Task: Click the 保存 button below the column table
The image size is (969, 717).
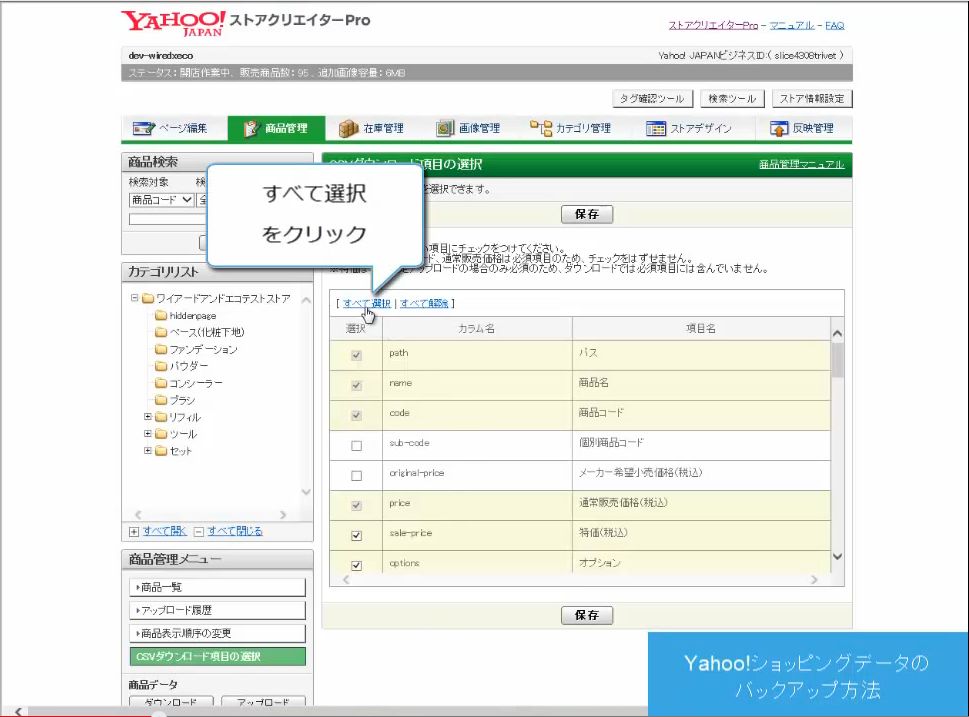Action: point(587,615)
